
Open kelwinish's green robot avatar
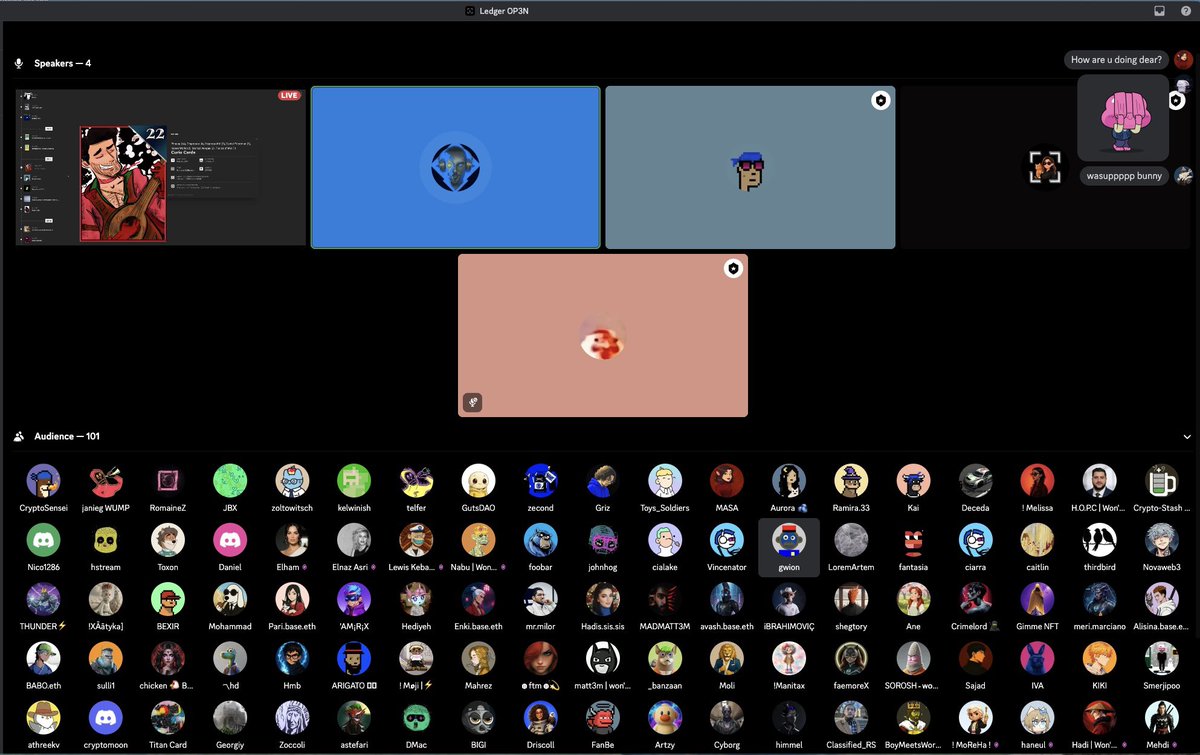coord(354,481)
